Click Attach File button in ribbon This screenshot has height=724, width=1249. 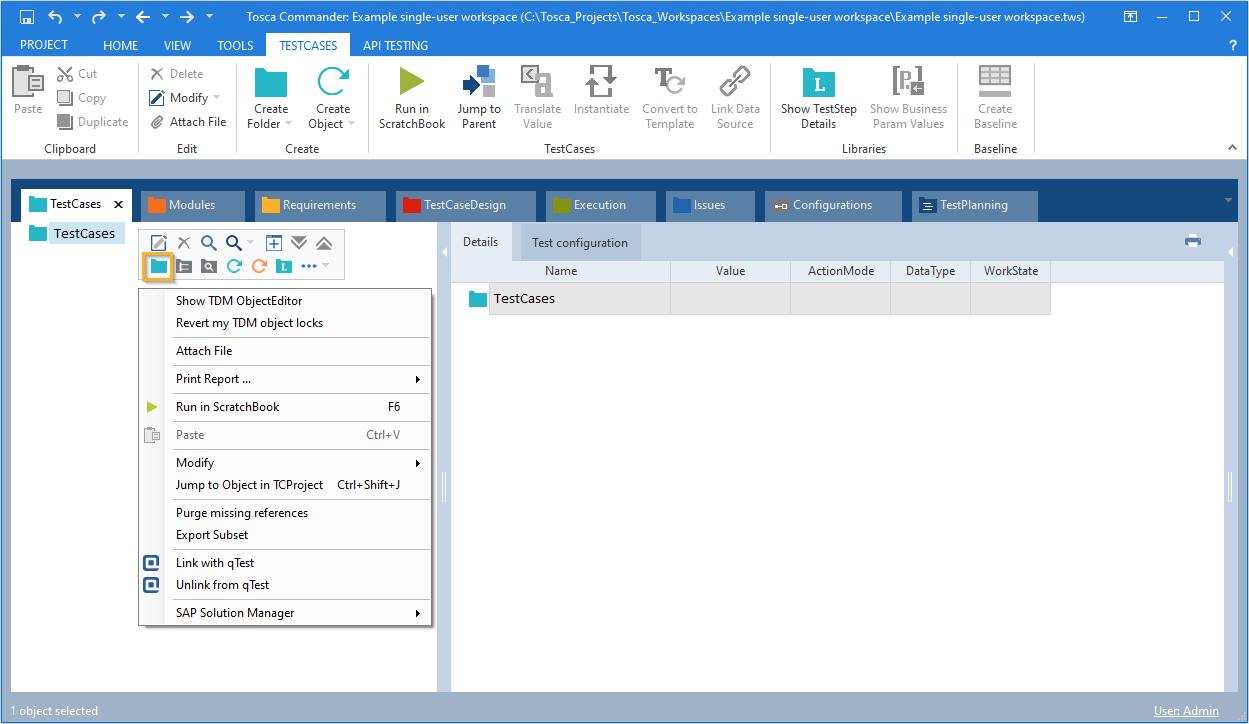pos(188,122)
